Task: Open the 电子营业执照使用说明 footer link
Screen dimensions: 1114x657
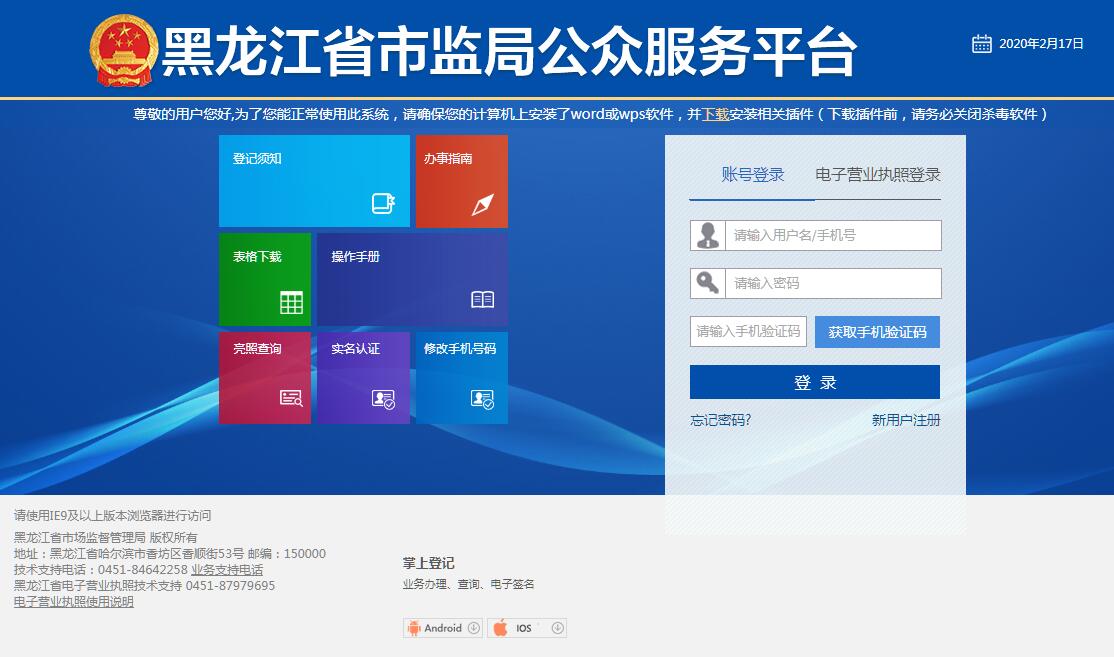Action: click(x=74, y=602)
